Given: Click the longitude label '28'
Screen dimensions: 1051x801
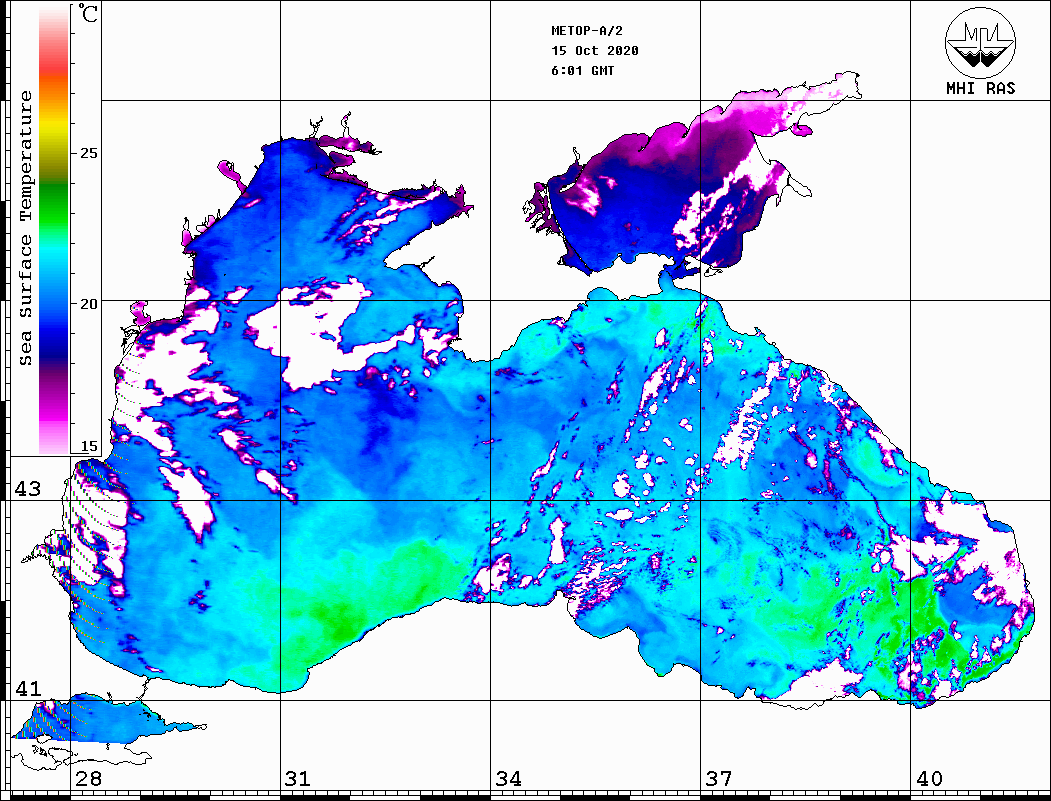Looking at the screenshot, I should (x=88, y=779).
